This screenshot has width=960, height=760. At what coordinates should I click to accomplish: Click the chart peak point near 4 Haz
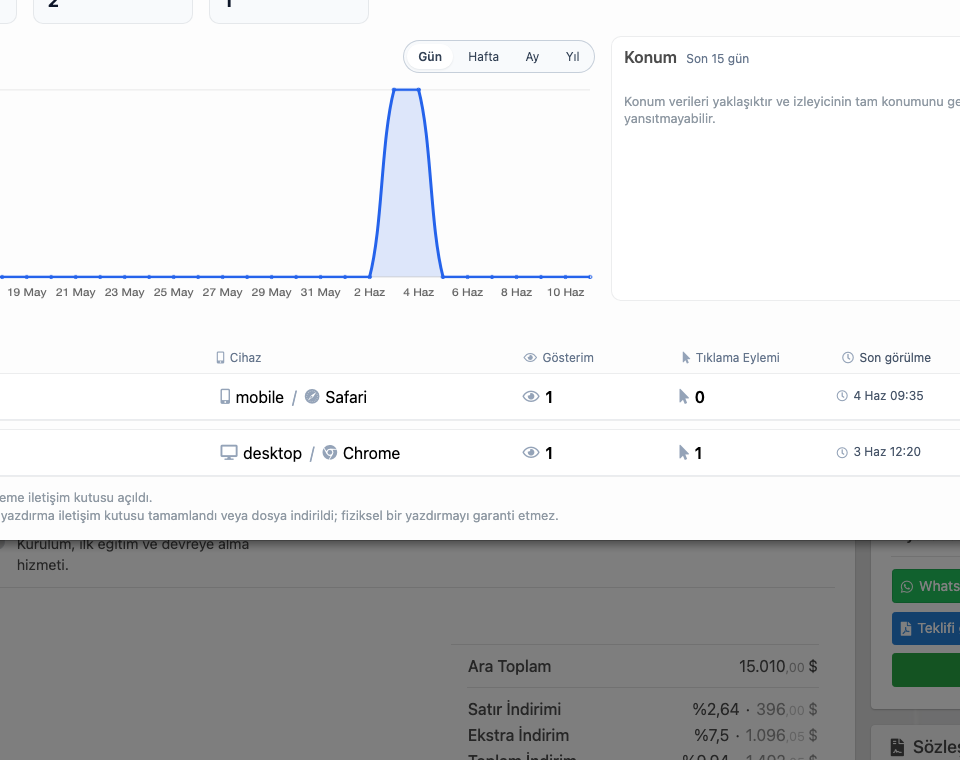coord(418,90)
